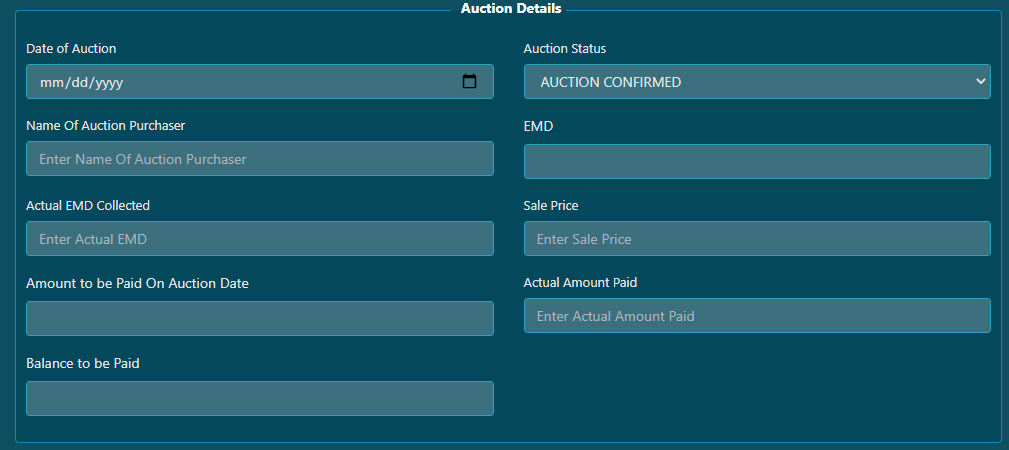Open the calendar picker icon in Date of Auction
This screenshot has height=450, width=1009.
tap(469, 82)
